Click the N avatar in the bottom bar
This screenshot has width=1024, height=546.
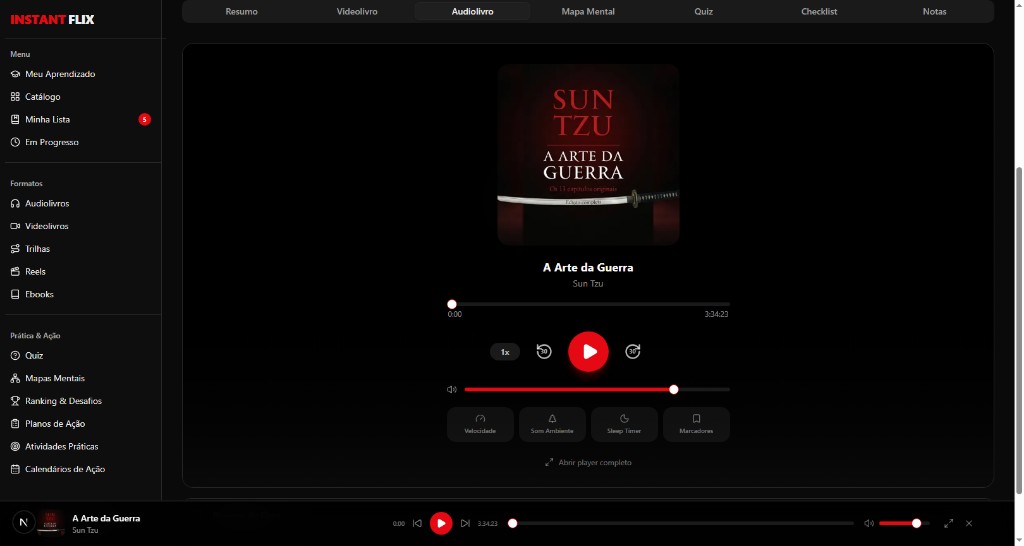[24, 522]
